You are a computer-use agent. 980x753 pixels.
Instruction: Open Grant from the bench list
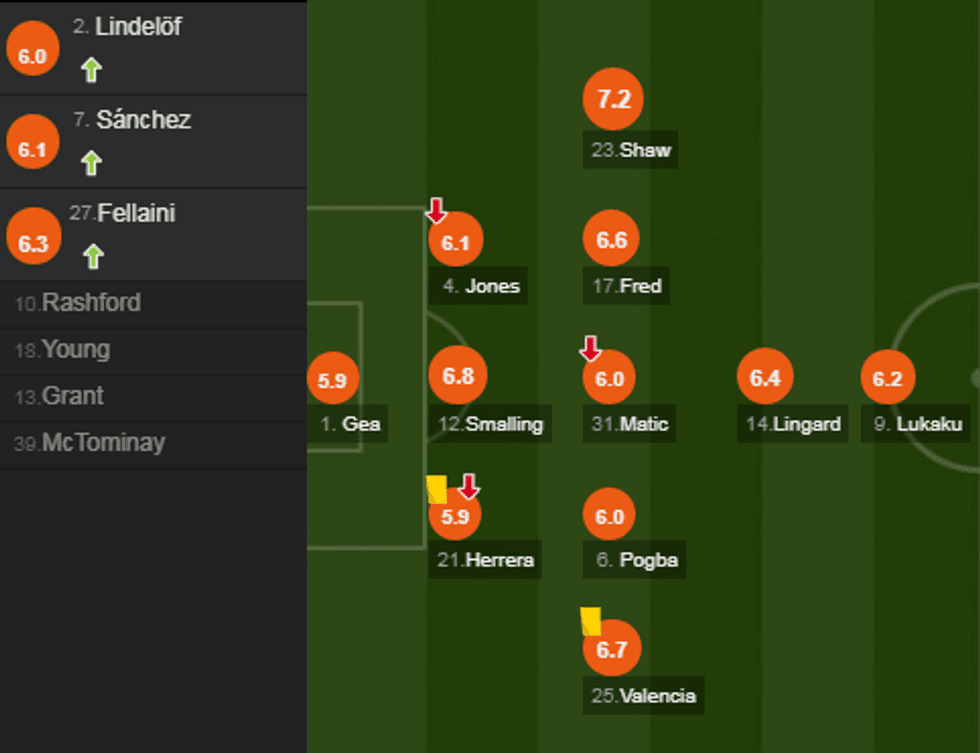click(60, 396)
